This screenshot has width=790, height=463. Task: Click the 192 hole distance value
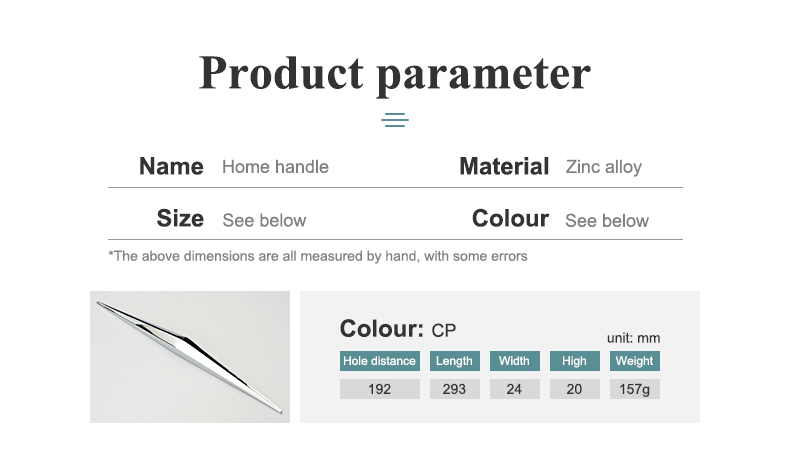379,389
